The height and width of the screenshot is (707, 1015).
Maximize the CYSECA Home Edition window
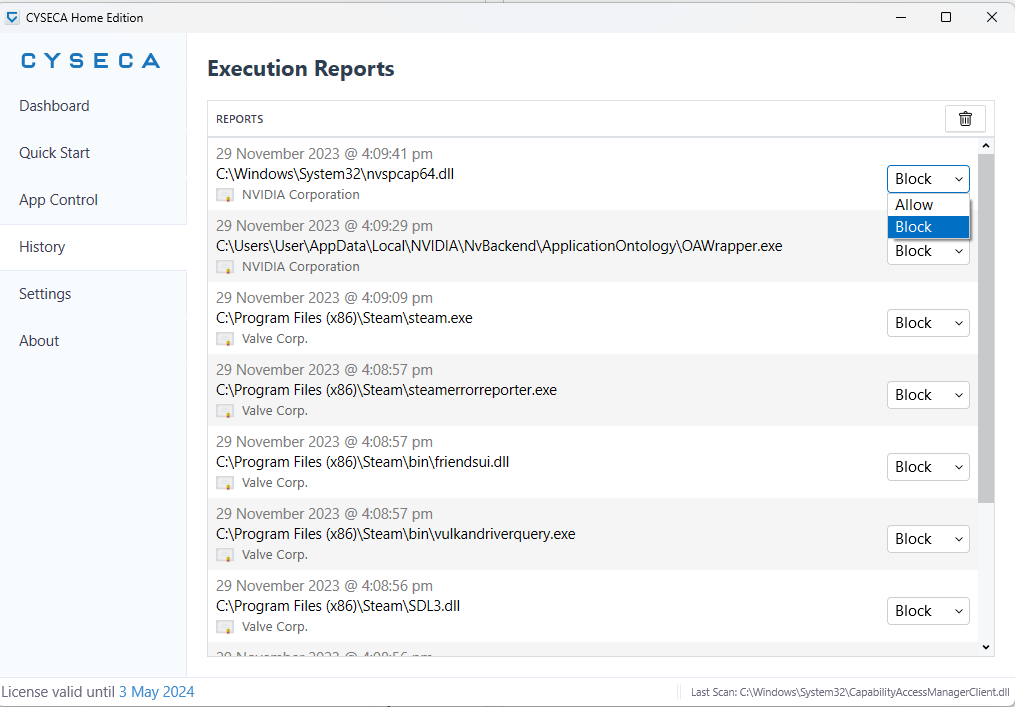click(946, 17)
